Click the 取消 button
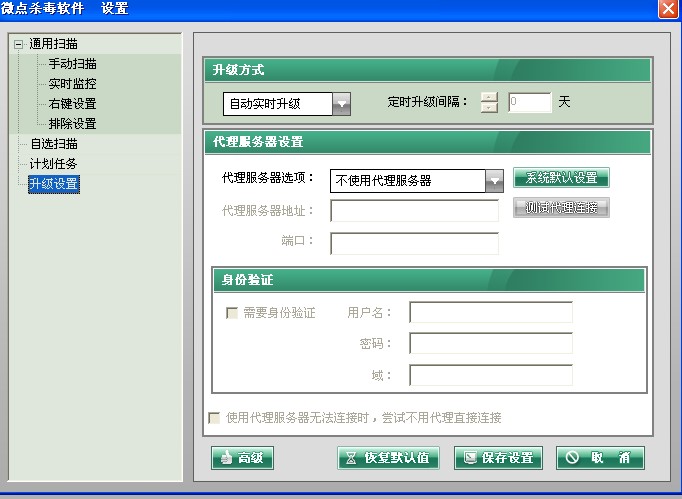This screenshot has height=499, width=682. 600,458
